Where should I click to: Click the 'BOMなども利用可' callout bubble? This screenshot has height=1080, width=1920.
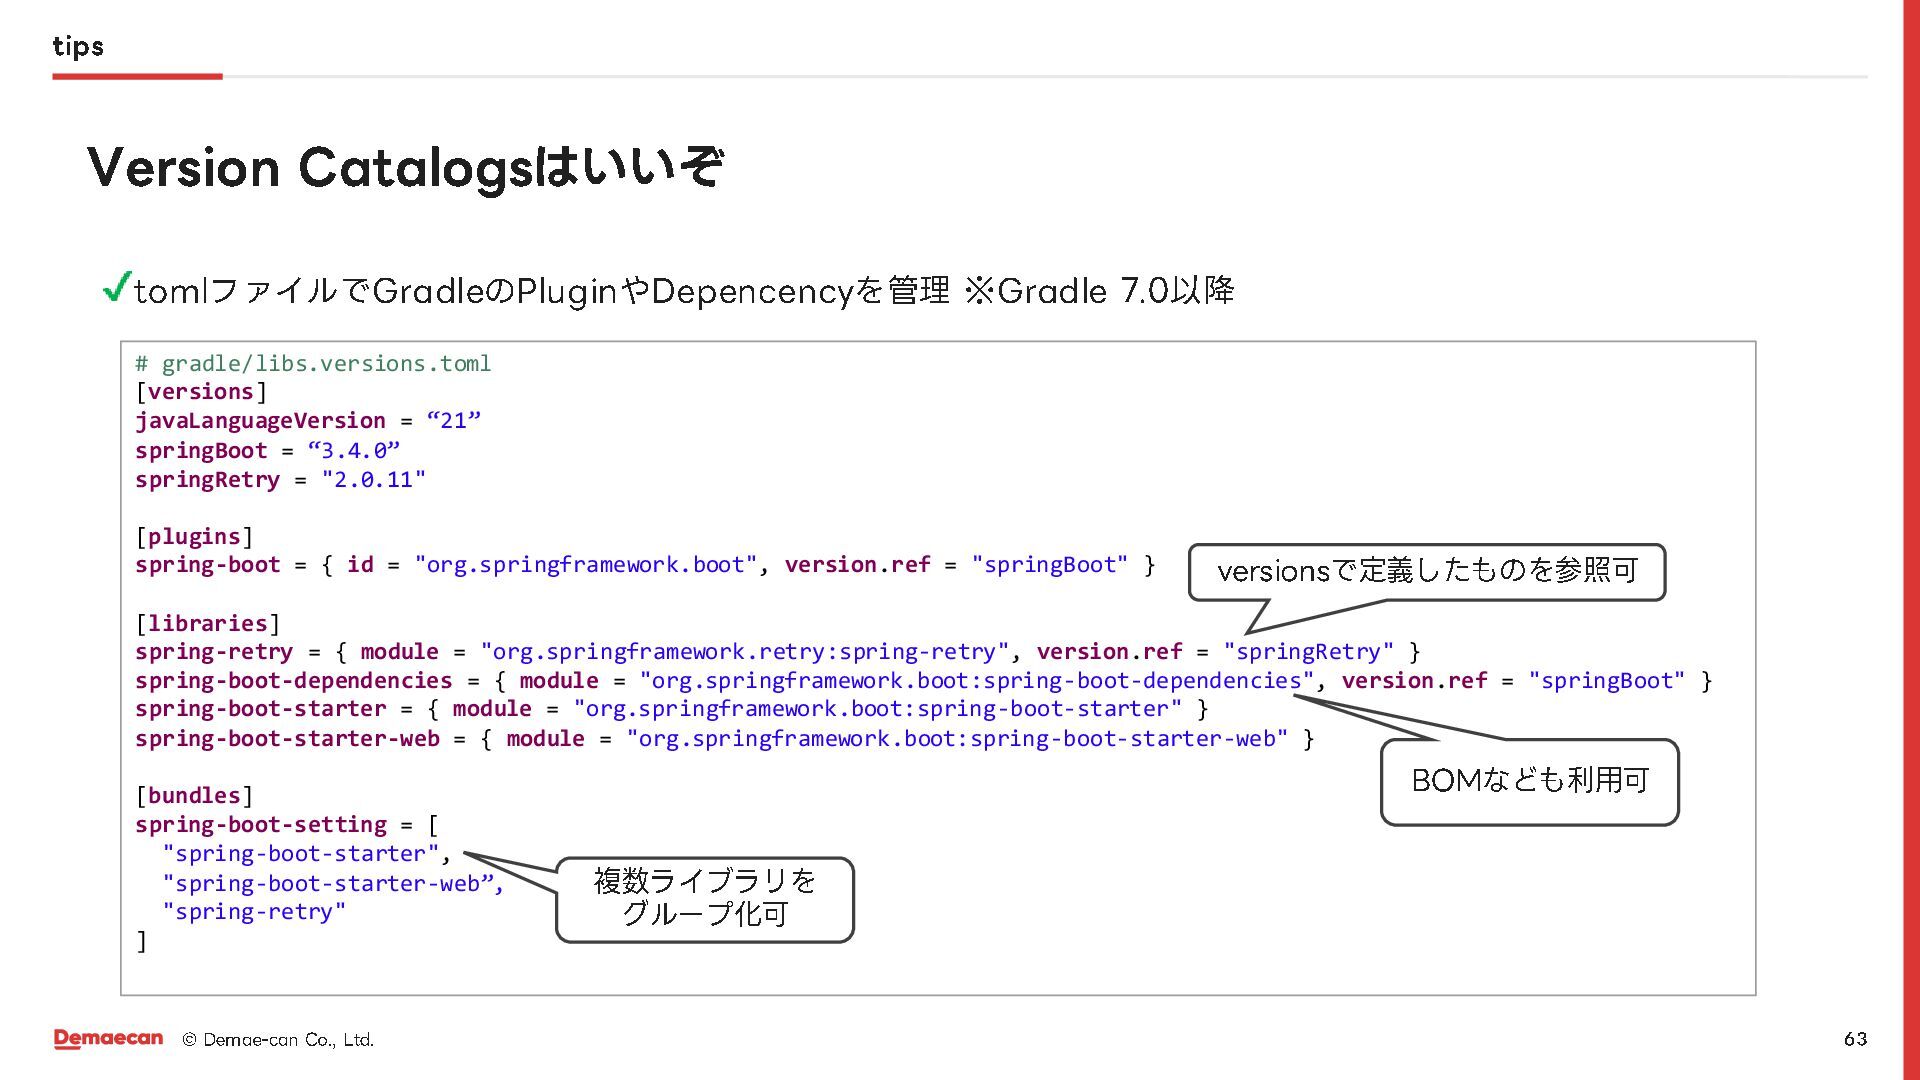(1529, 781)
